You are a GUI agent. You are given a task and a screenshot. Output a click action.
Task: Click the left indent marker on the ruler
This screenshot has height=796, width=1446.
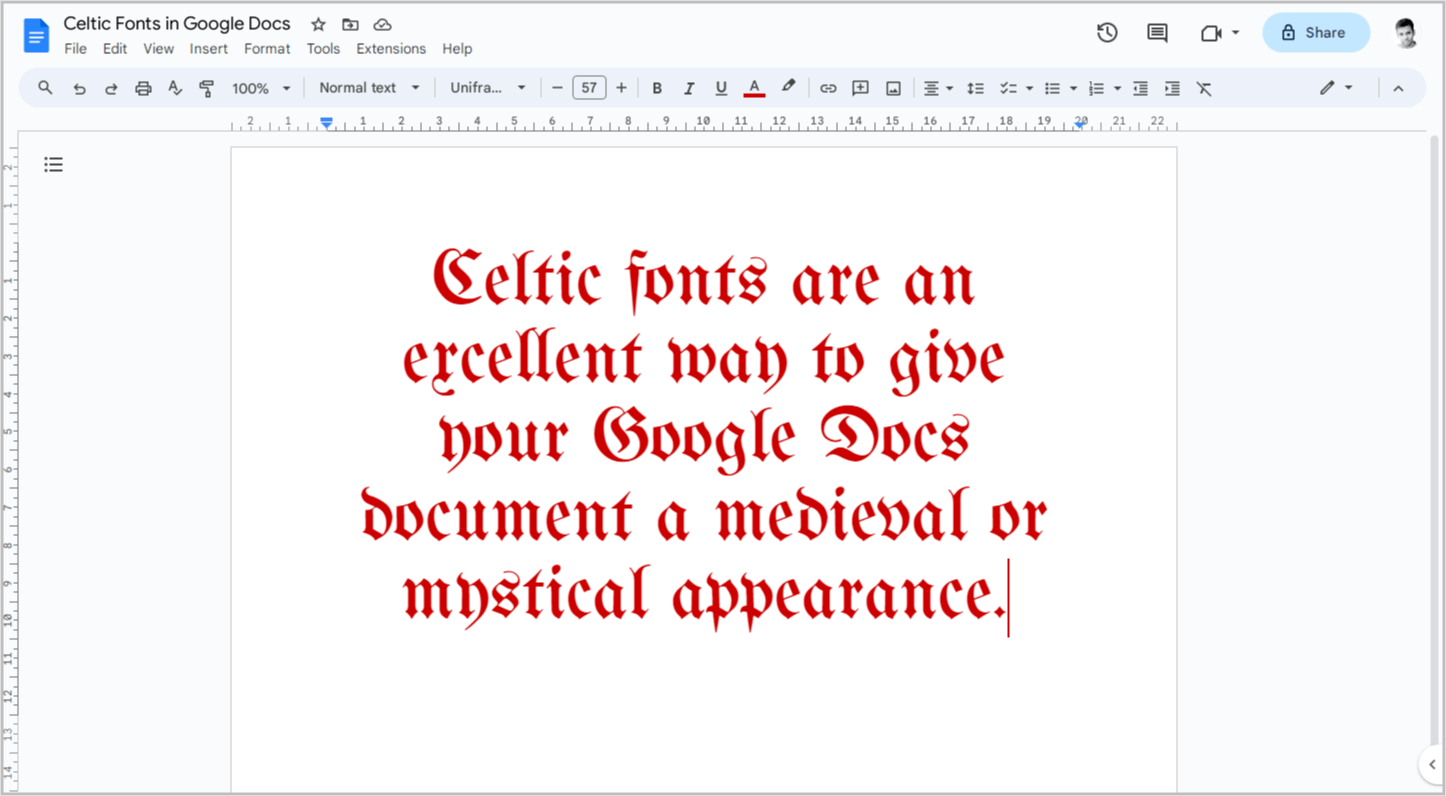[326, 122]
